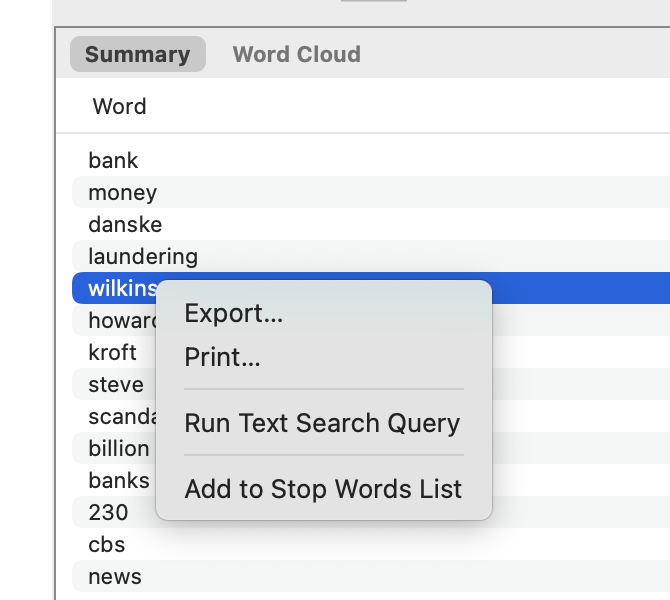Image resolution: width=670 pixels, height=600 pixels.
Task: Open the Word Cloud tab
Action: 296,54
